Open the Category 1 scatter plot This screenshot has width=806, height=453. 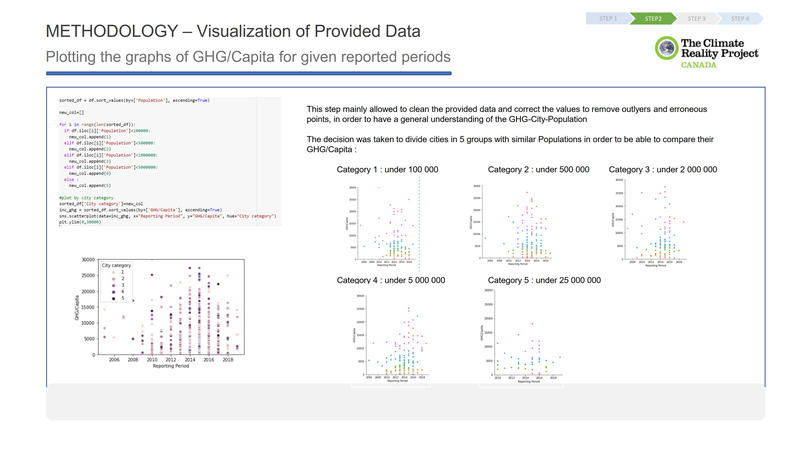(382, 225)
